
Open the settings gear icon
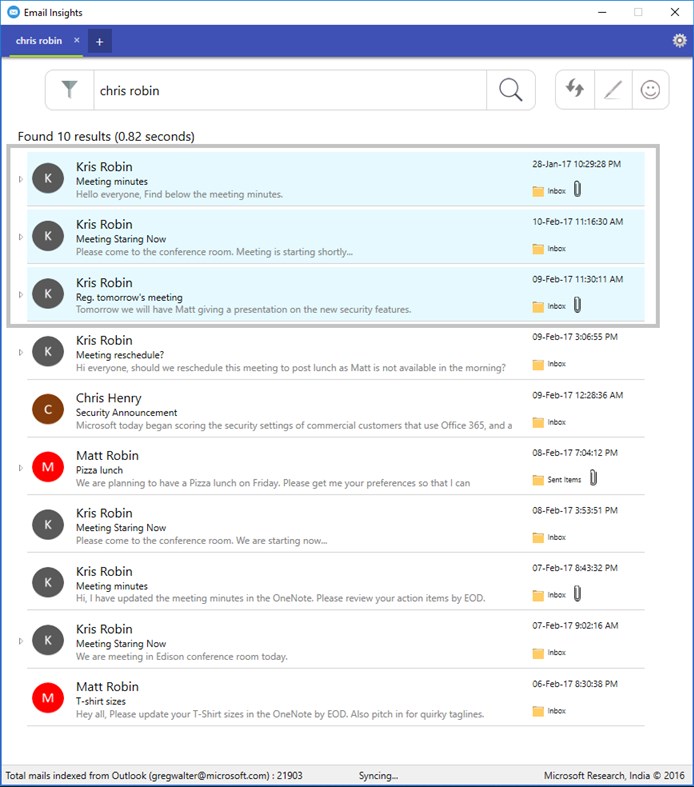679,40
